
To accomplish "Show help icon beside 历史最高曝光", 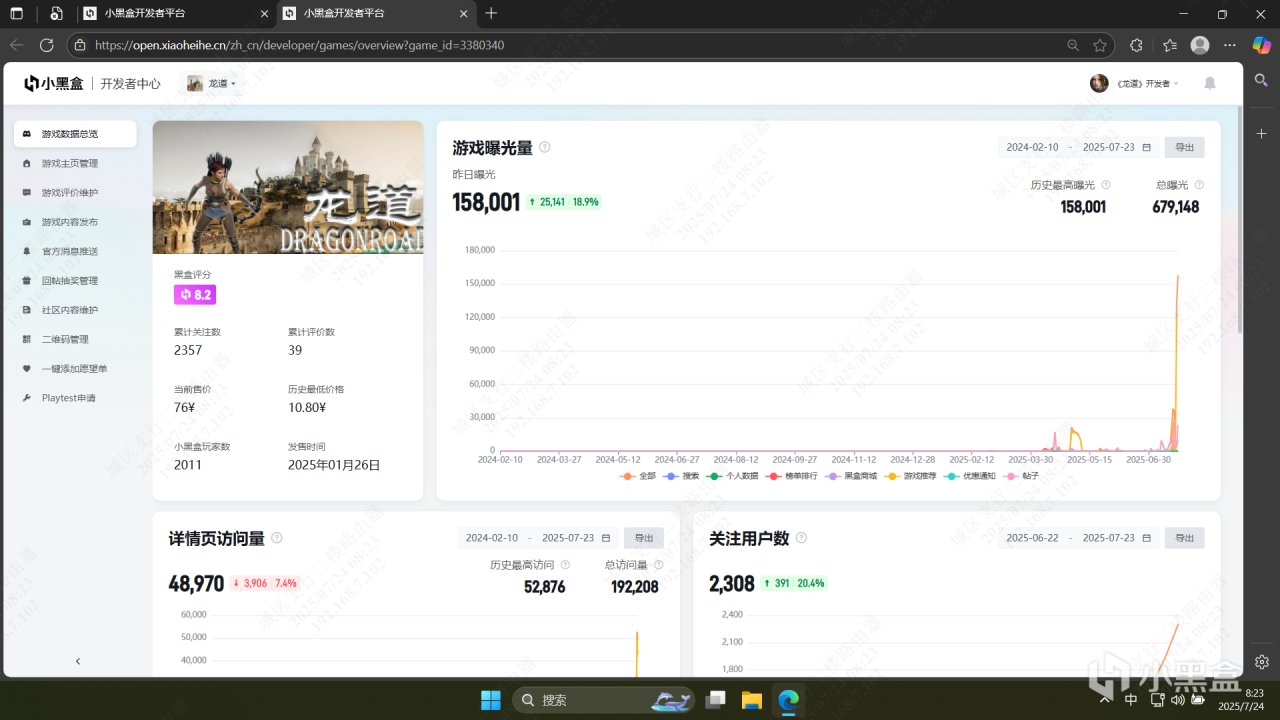I will [x=1106, y=185].
